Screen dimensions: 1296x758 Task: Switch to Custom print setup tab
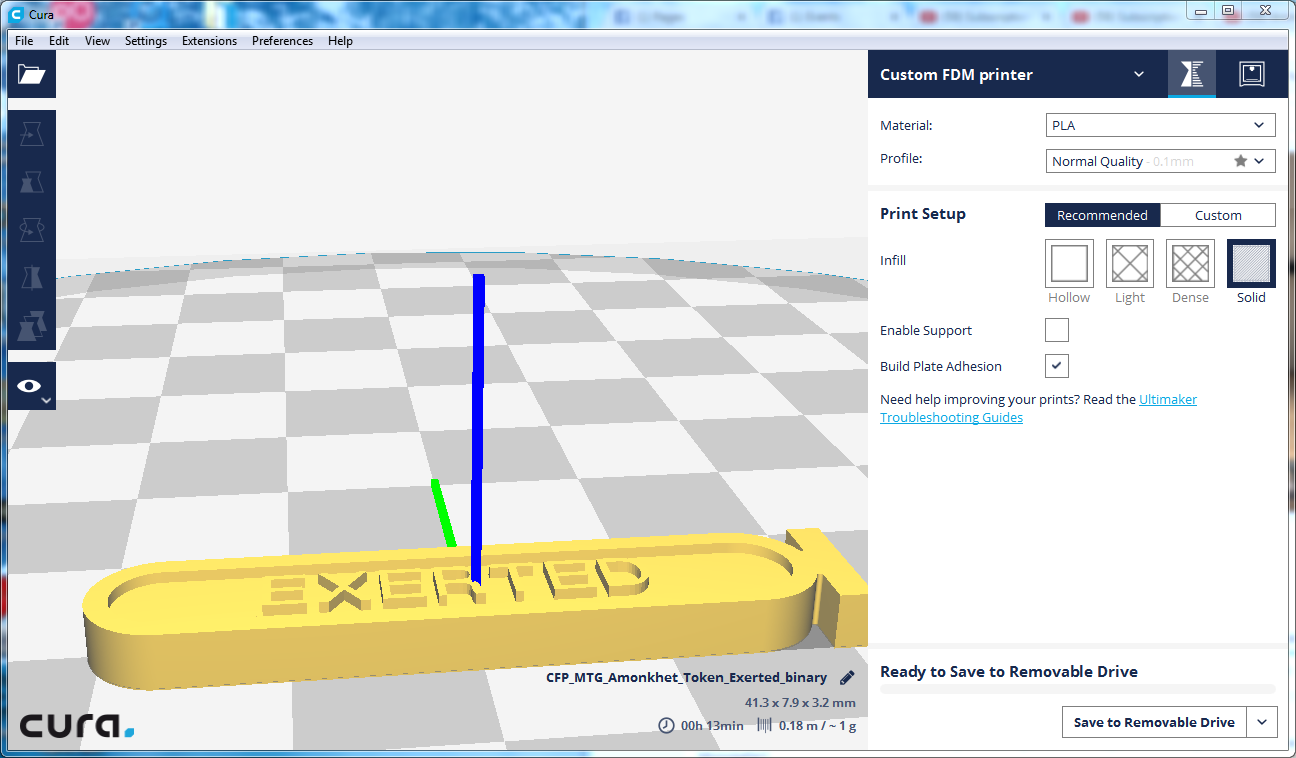[x=1218, y=215]
